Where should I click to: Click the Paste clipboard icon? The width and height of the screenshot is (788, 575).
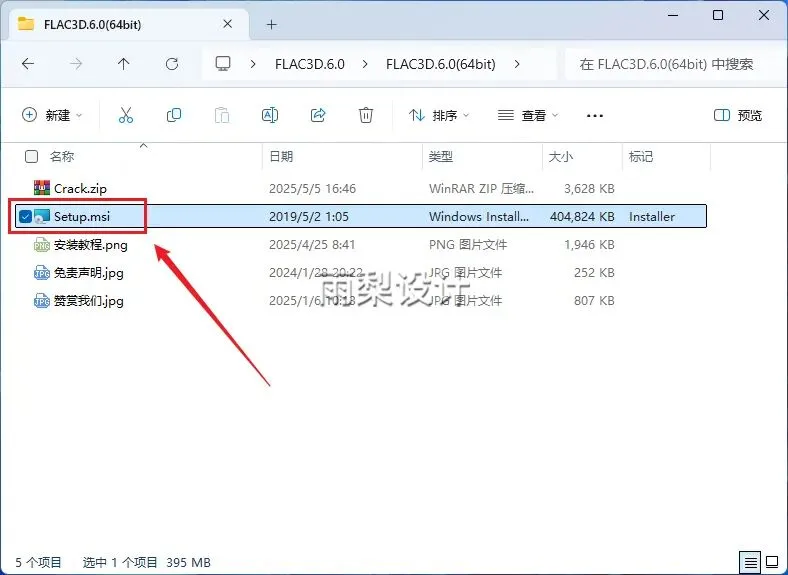tap(222, 115)
